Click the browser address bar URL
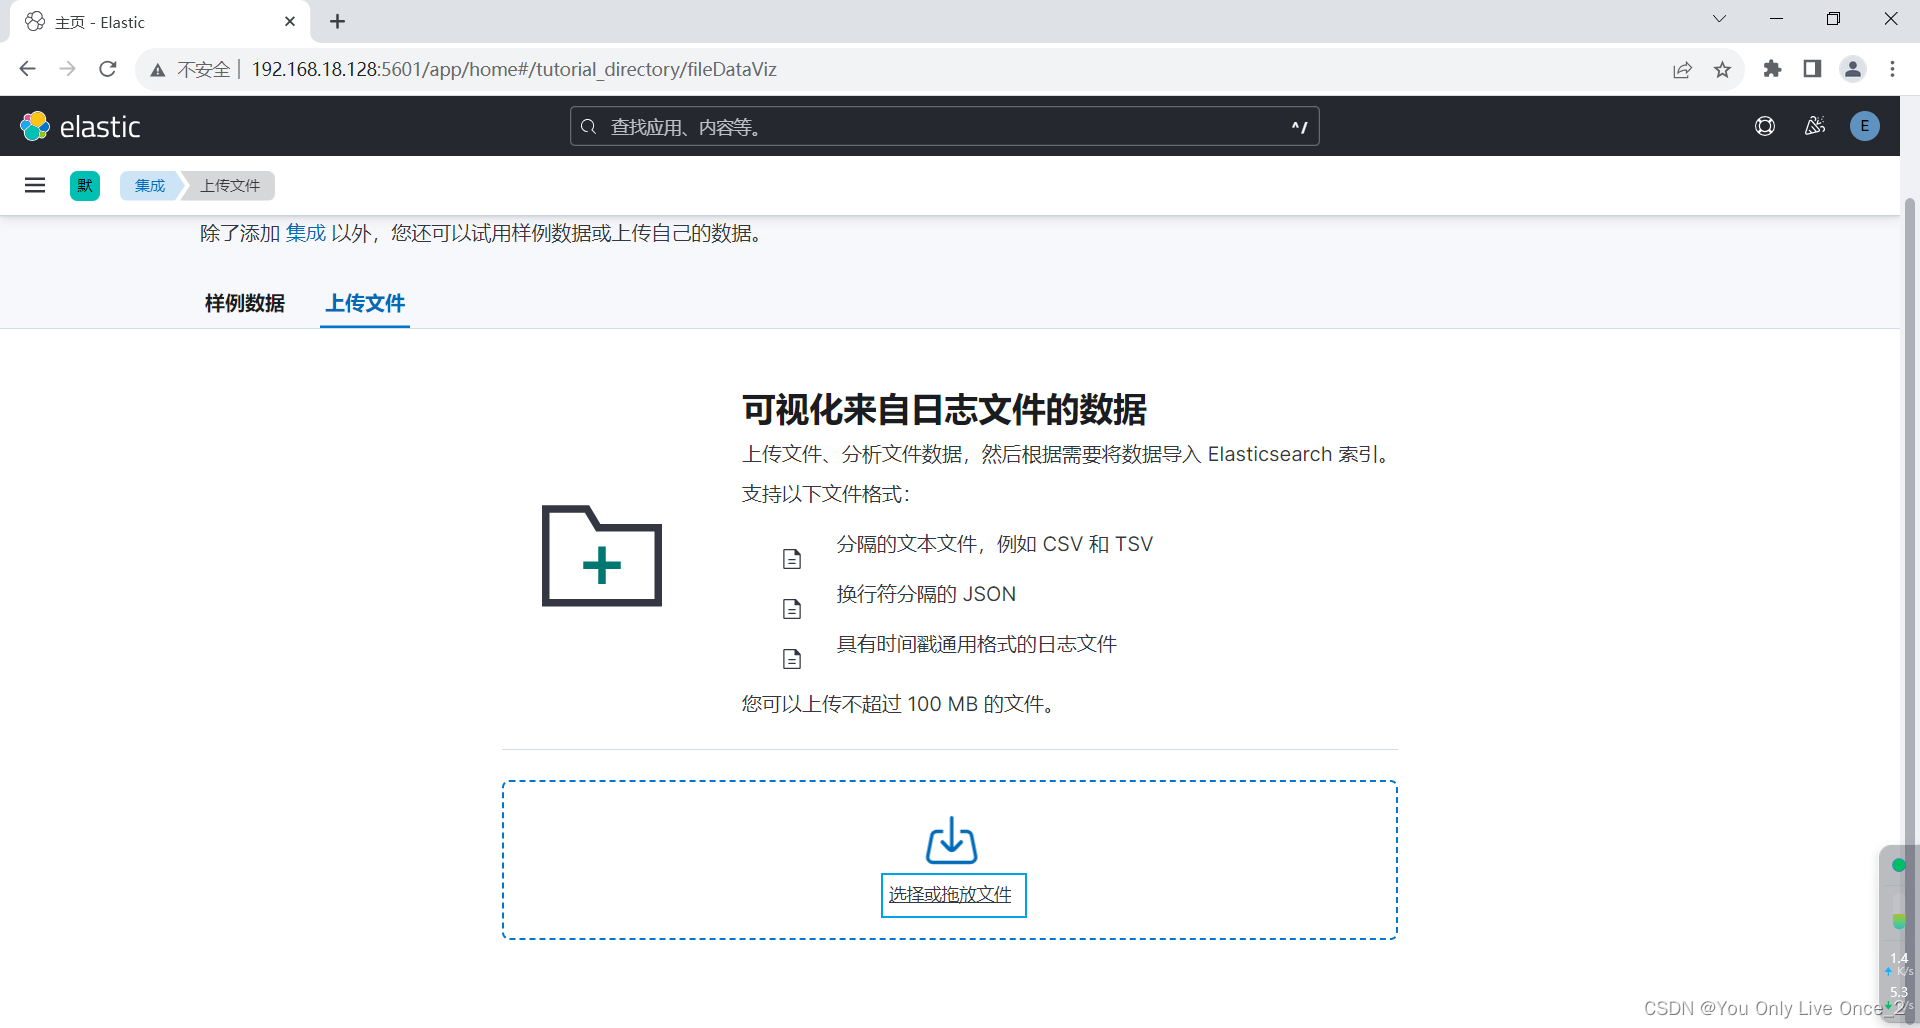This screenshot has width=1920, height=1028. point(514,69)
